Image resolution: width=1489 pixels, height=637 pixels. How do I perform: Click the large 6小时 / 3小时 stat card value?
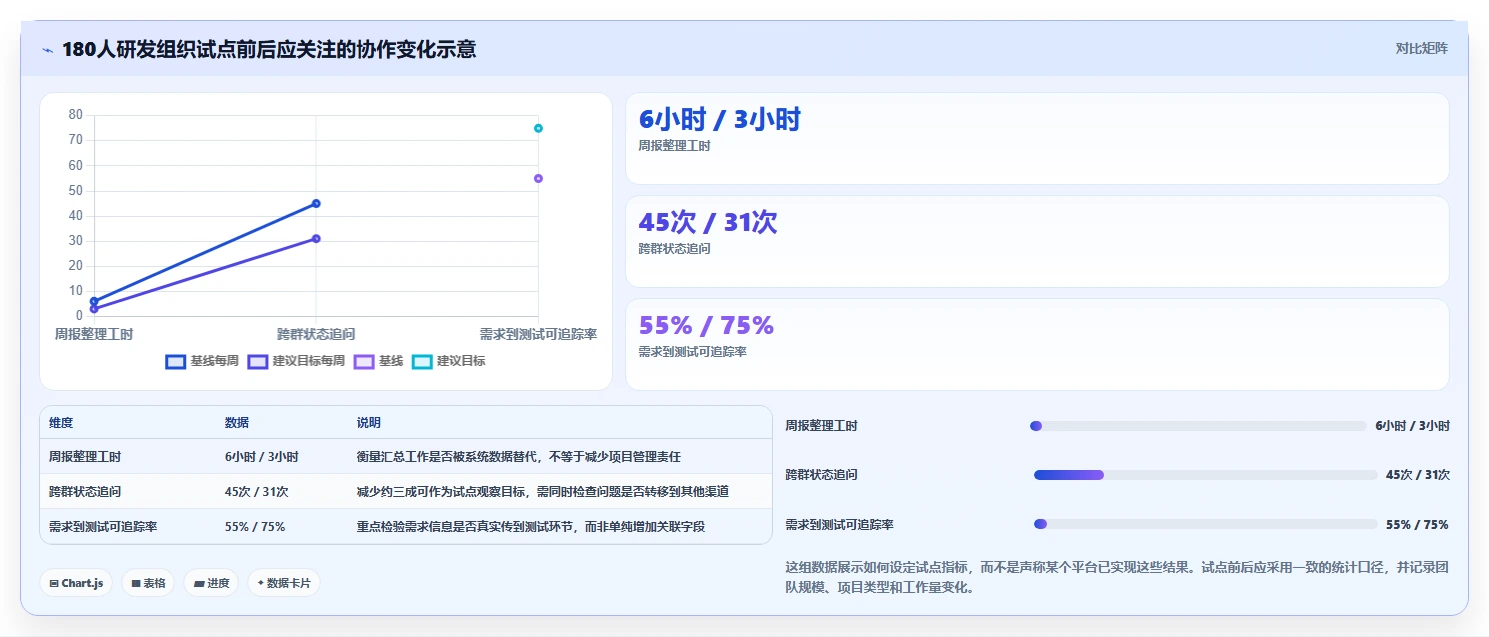(x=720, y=120)
